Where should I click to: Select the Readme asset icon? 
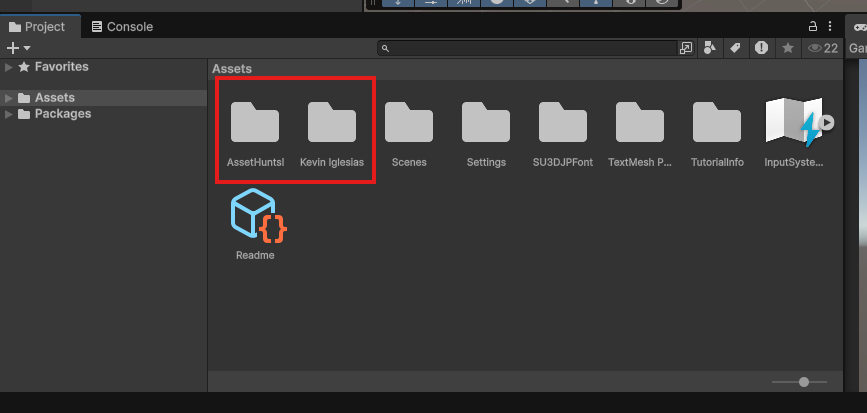click(x=257, y=217)
